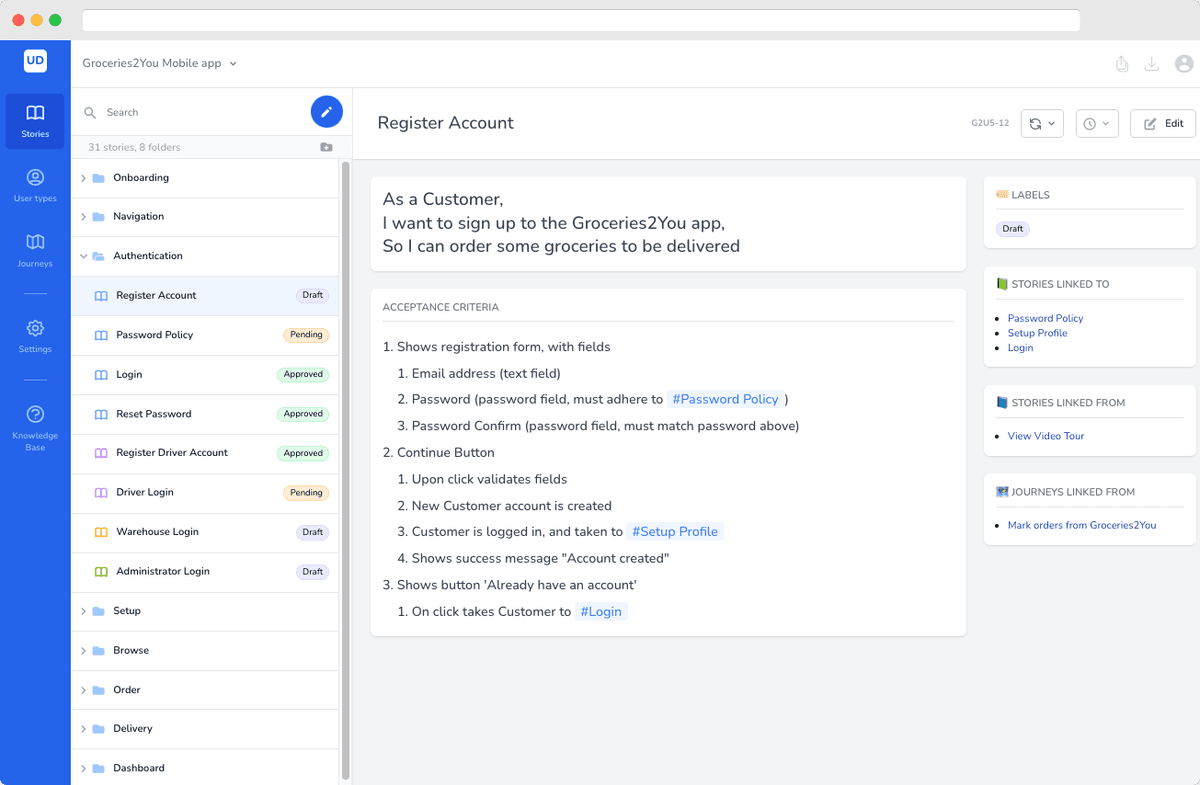Viewport: 1200px width, 785px height.
Task: Expand the Onboarding folder
Action: click(x=84, y=177)
